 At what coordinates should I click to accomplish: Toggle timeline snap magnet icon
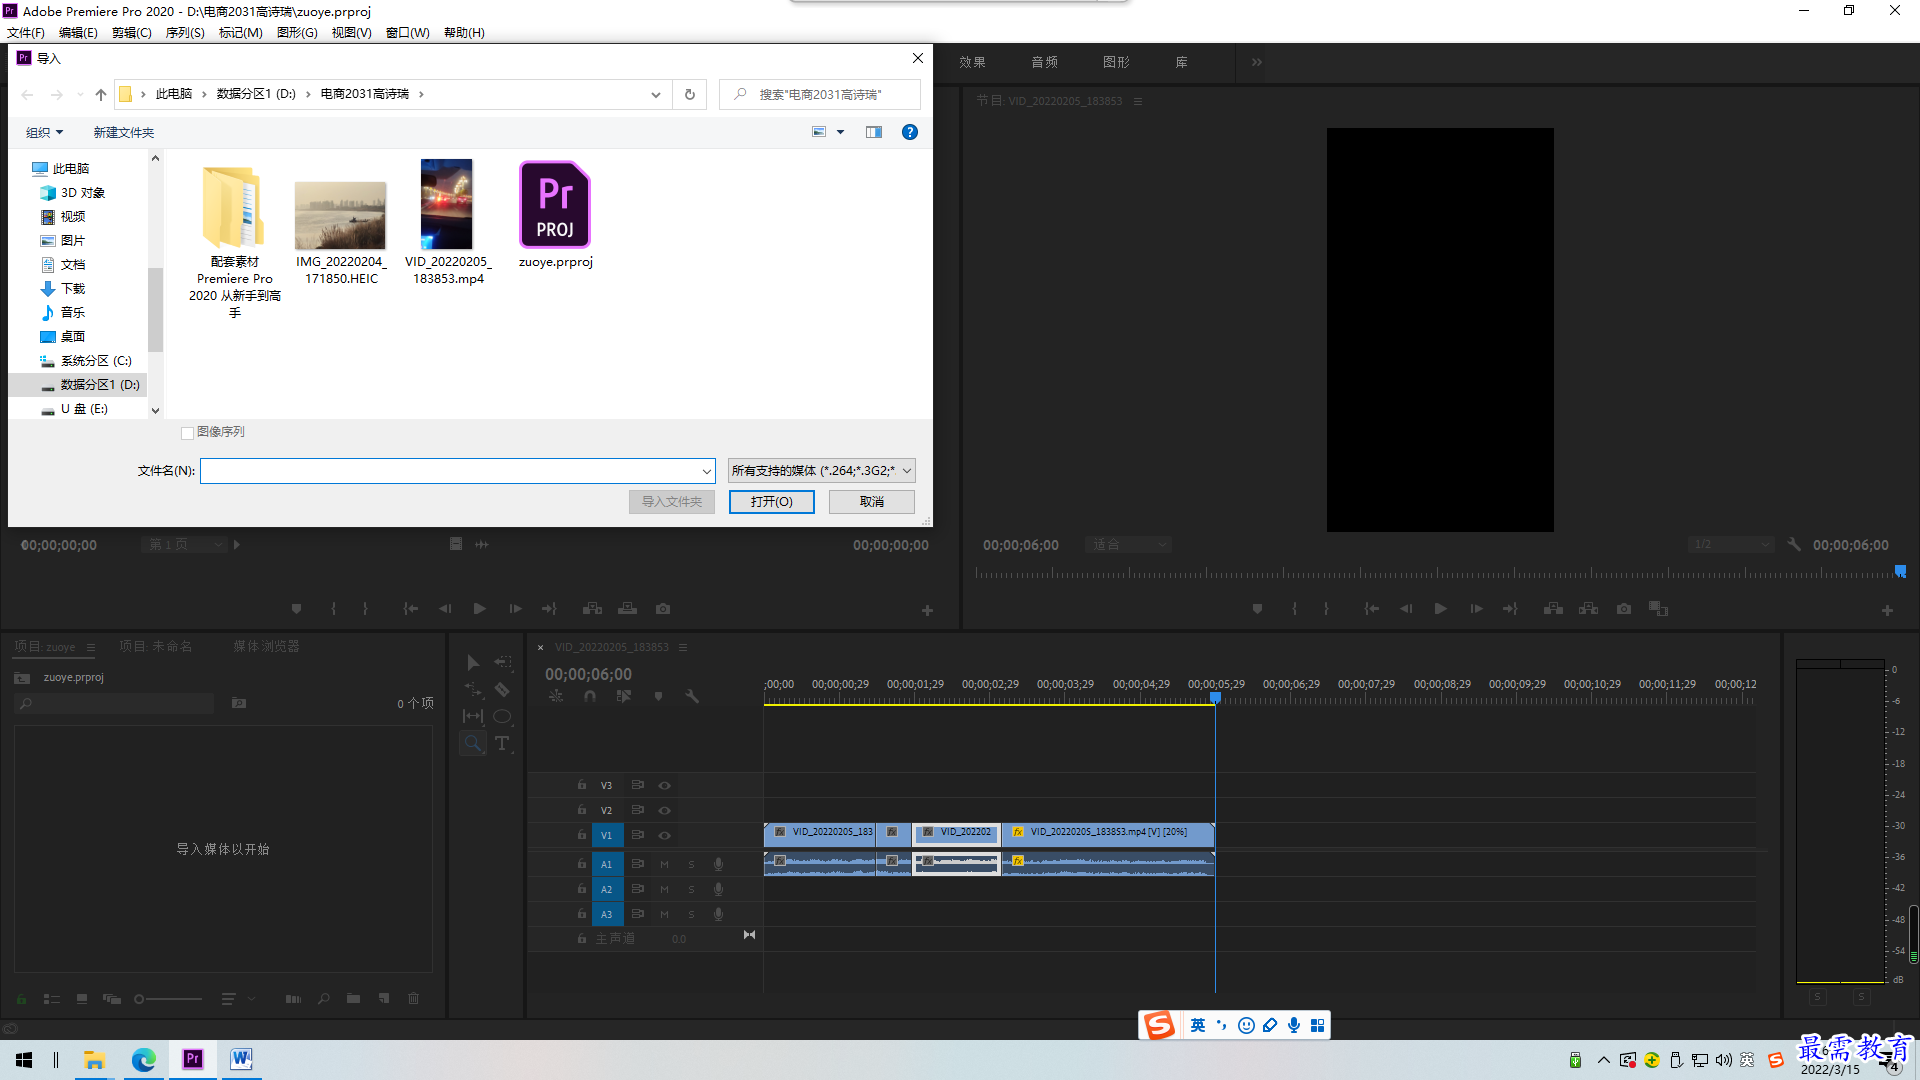[590, 696]
